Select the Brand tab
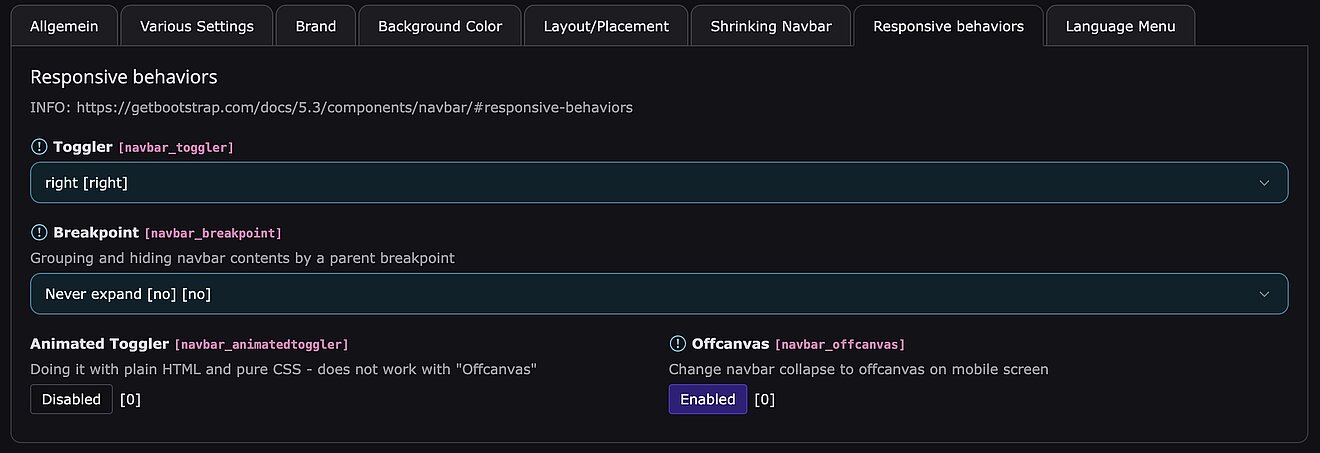This screenshot has width=1320, height=453. click(316, 26)
